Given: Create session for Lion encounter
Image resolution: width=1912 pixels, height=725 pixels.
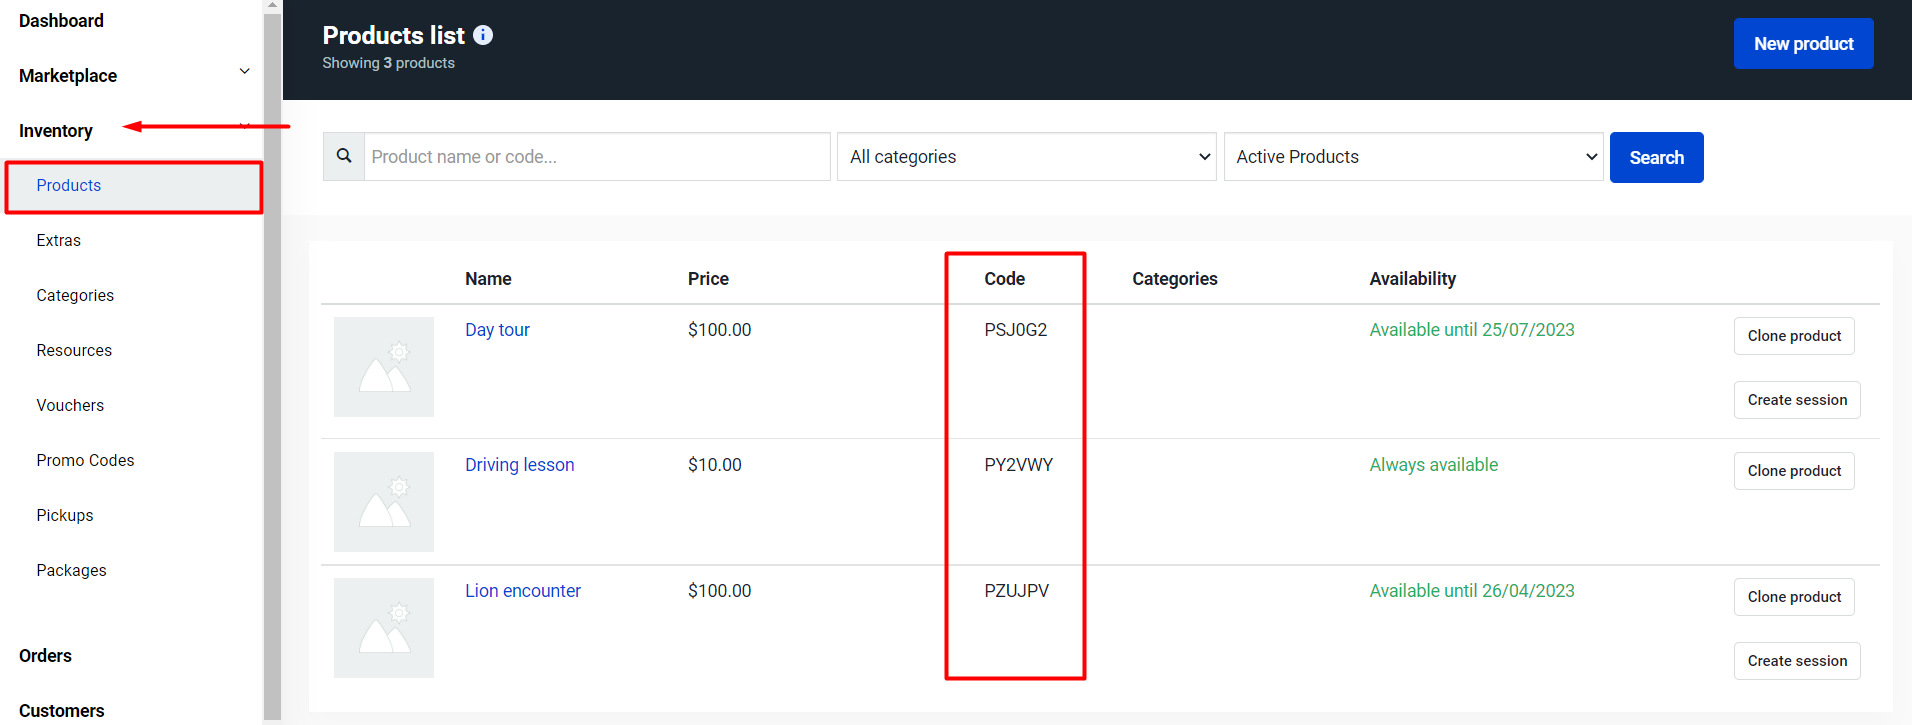Looking at the screenshot, I should pos(1797,661).
